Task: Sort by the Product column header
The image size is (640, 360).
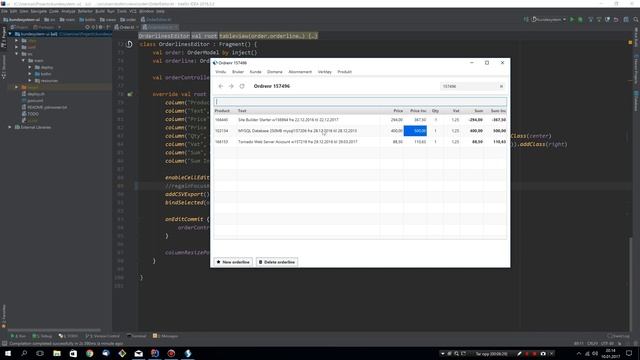Action: pos(222,111)
